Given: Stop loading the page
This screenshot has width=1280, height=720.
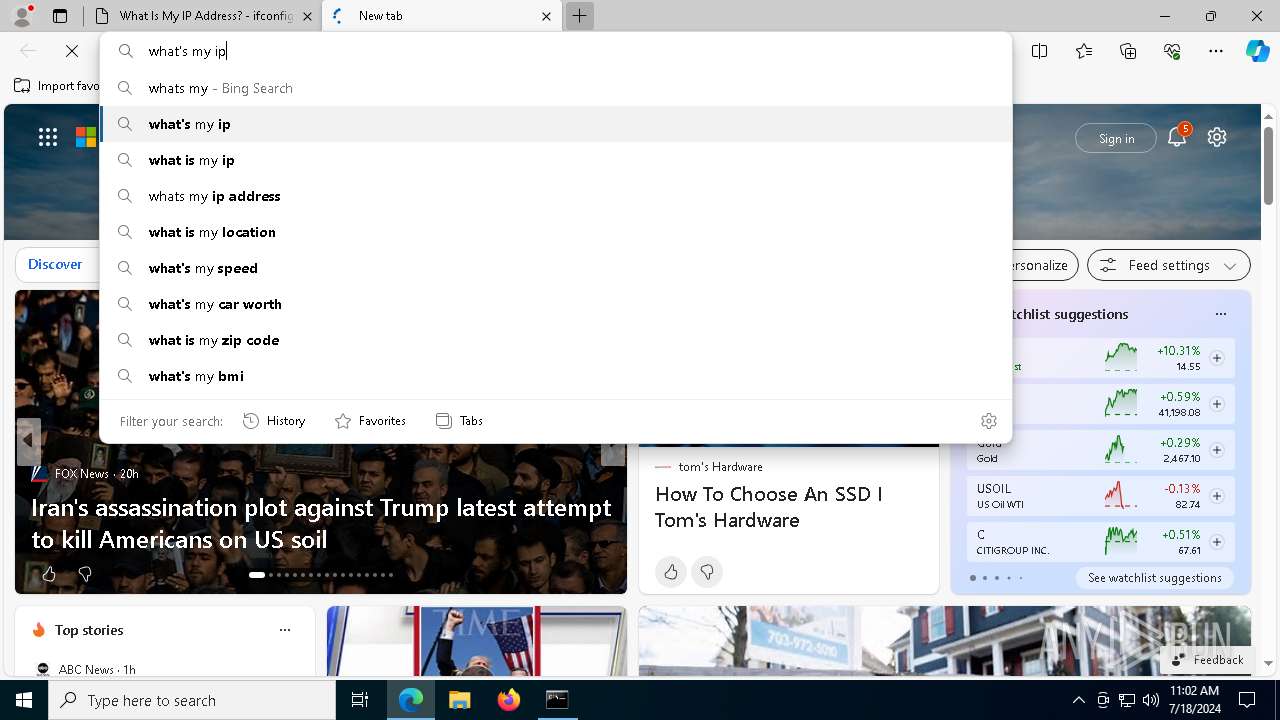Looking at the screenshot, I should (x=72, y=51).
